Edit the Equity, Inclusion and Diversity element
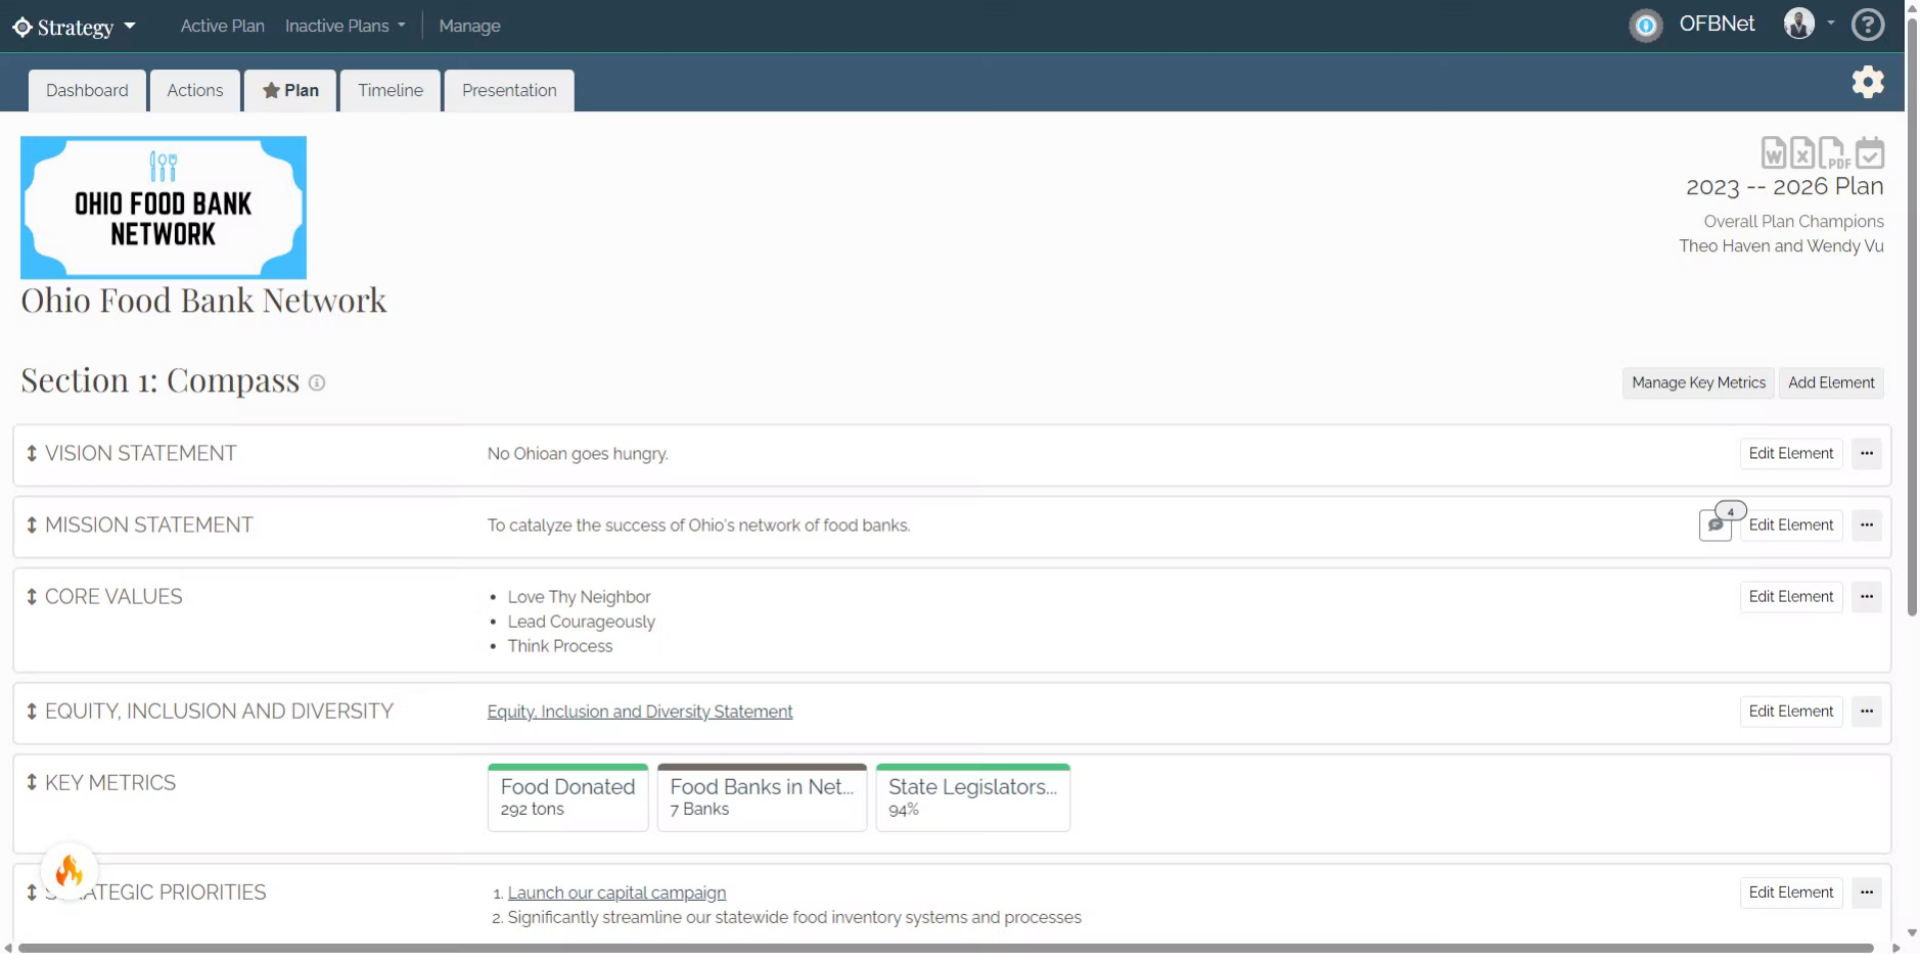1920x954 pixels. click(1790, 711)
